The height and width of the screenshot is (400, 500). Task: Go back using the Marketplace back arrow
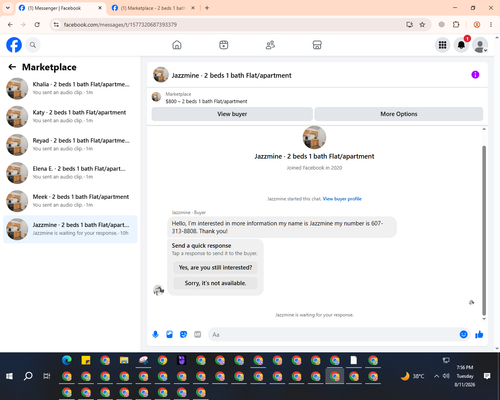click(12, 67)
